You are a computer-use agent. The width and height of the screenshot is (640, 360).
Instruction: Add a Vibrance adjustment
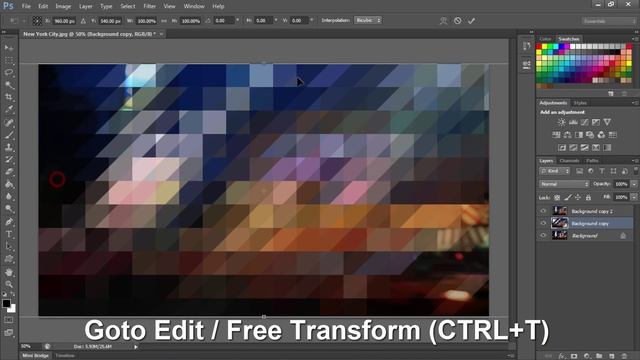607,122
